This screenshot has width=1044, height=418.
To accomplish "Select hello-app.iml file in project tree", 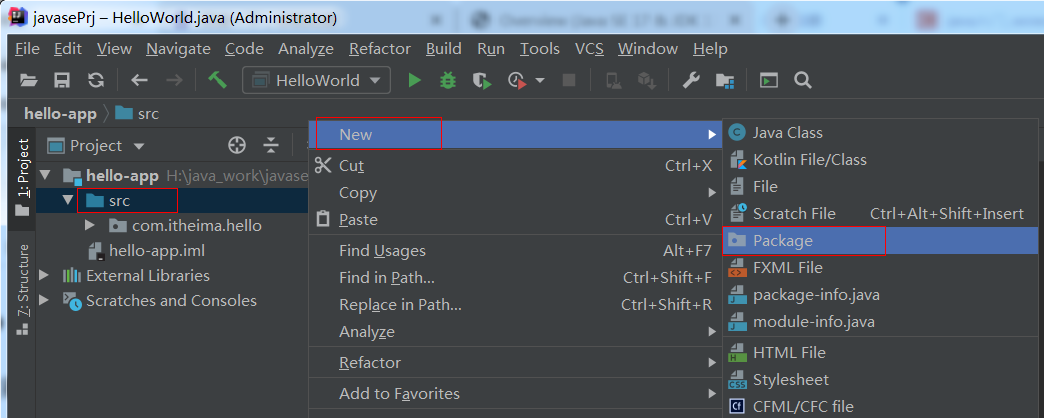I will pyautogui.click(x=157, y=251).
